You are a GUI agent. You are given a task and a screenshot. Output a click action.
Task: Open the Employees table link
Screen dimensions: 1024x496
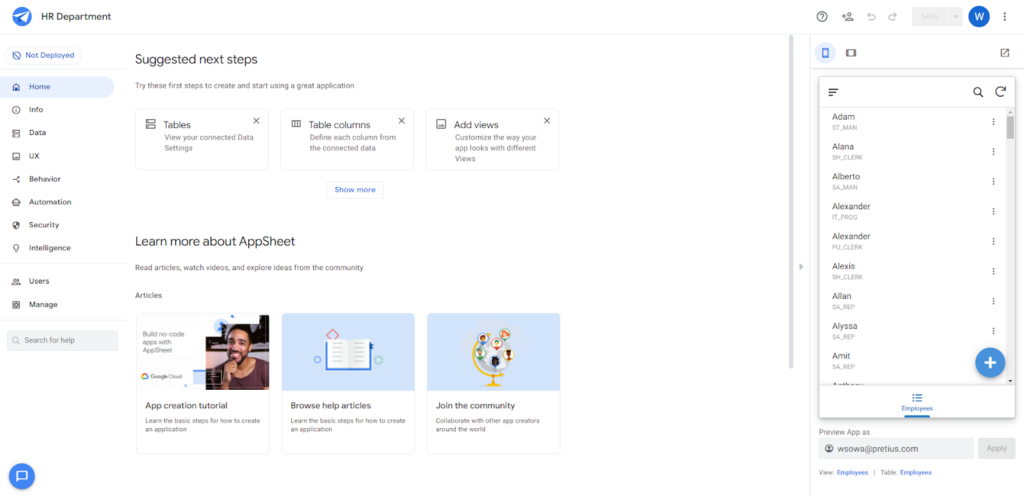pos(916,473)
